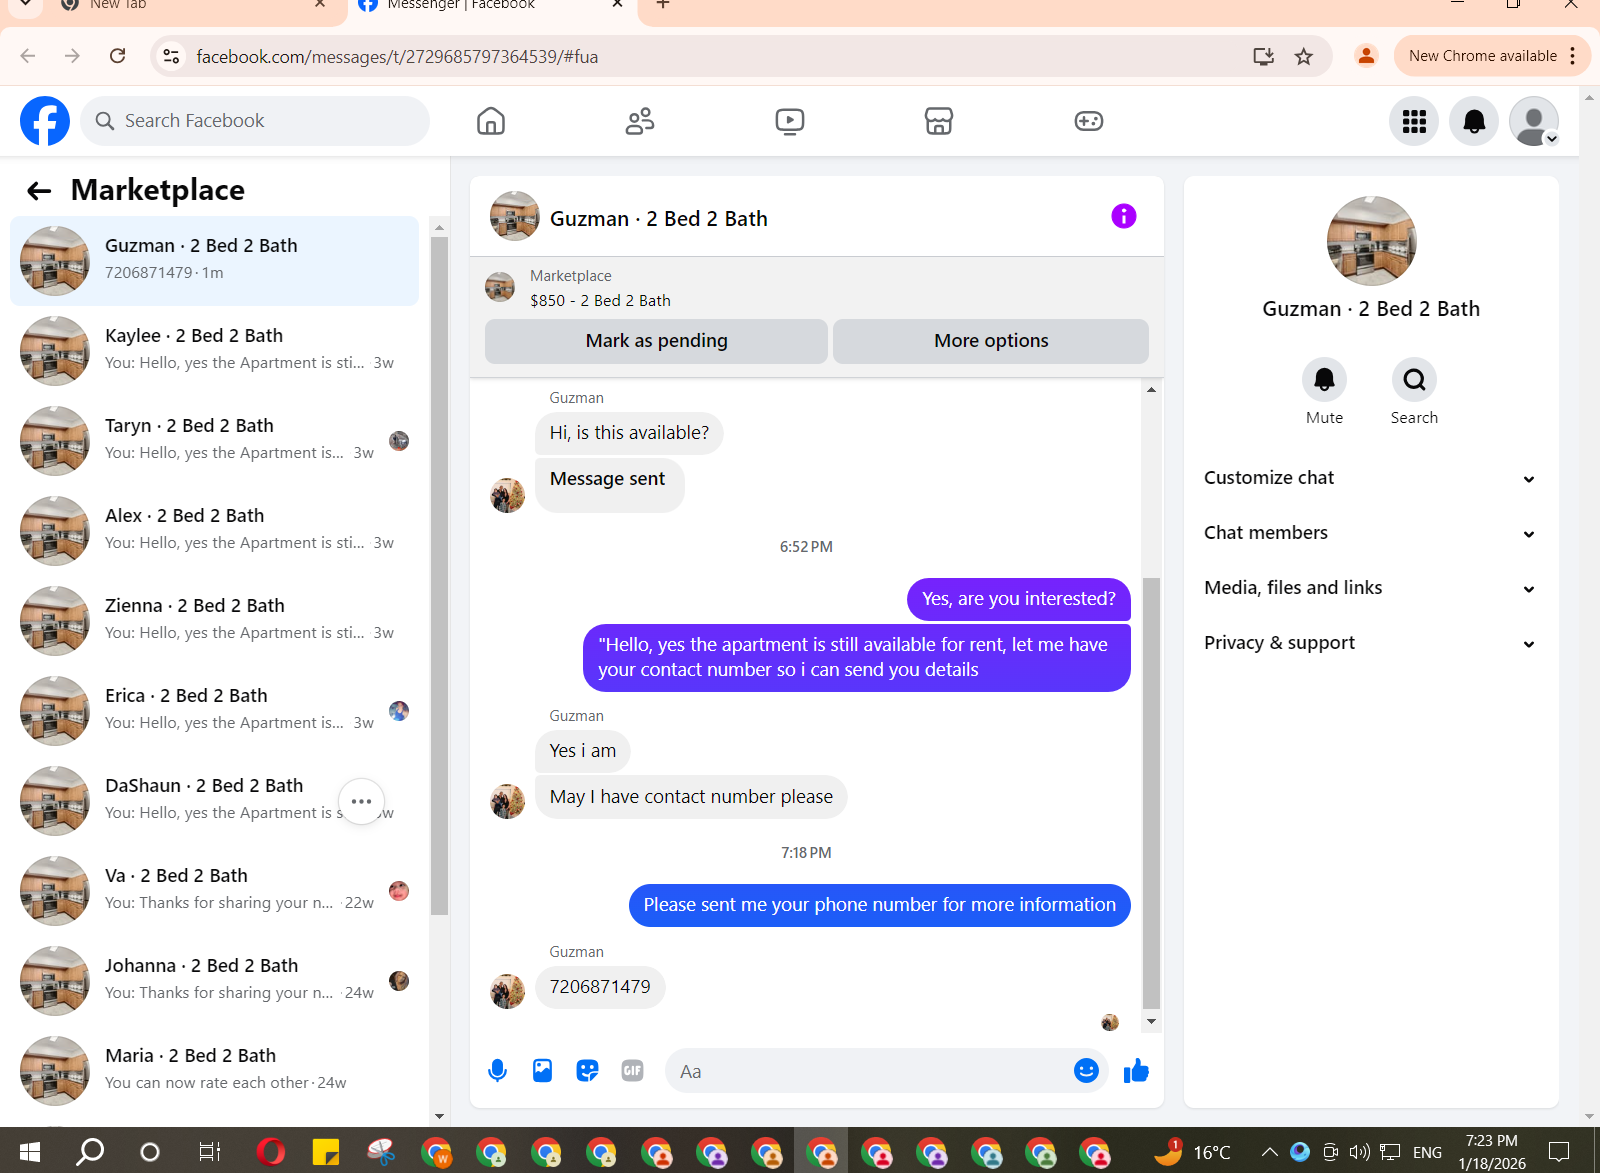Reload the page
The width and height of the screenshot is (1600, 1173).
[x=118, y=56]
